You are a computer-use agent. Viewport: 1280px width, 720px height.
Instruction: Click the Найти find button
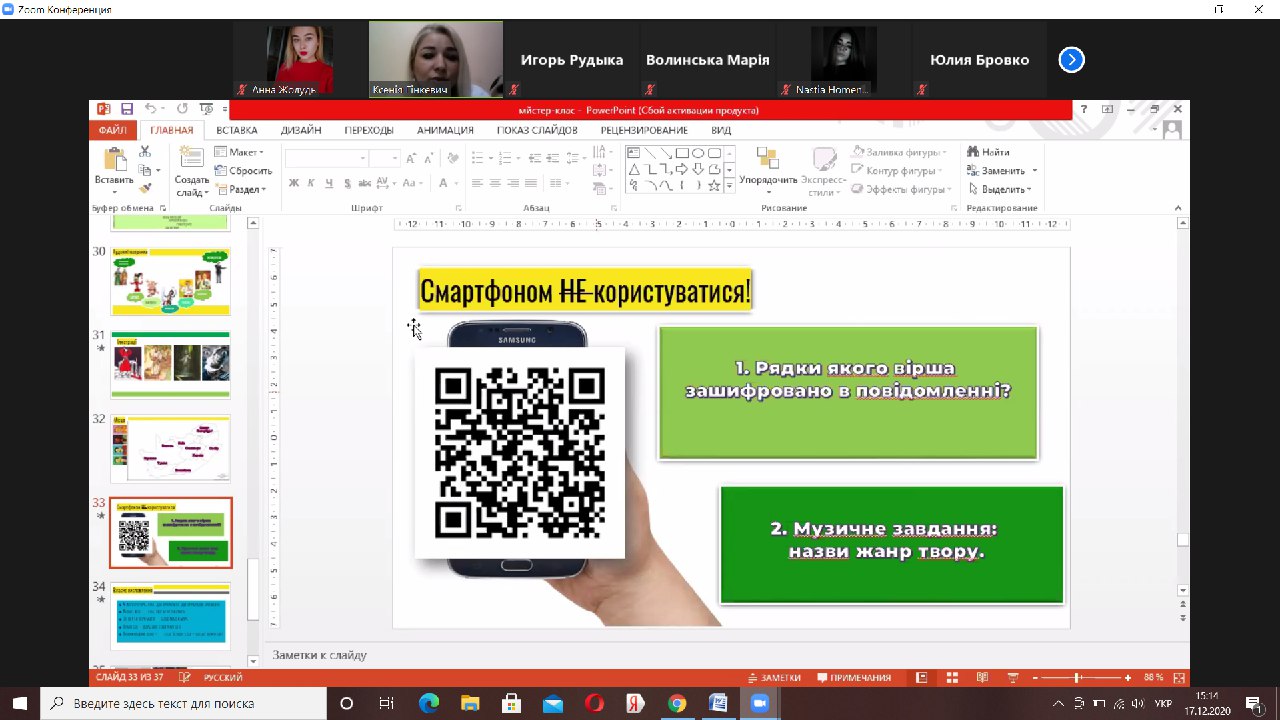(x=988, y=152)
